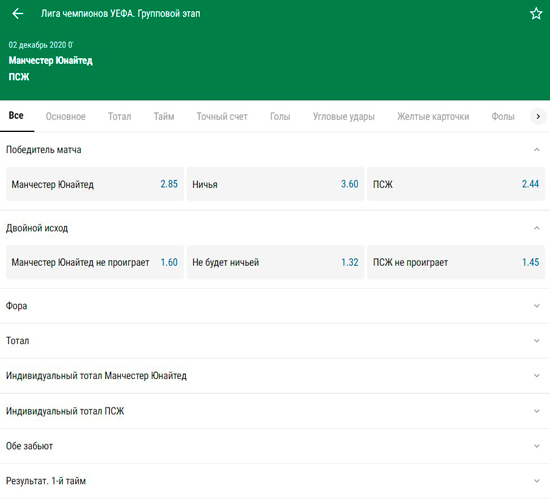550x500 pixels.
Task: Click ПСЖ team name in header
Action: point(19,77)
